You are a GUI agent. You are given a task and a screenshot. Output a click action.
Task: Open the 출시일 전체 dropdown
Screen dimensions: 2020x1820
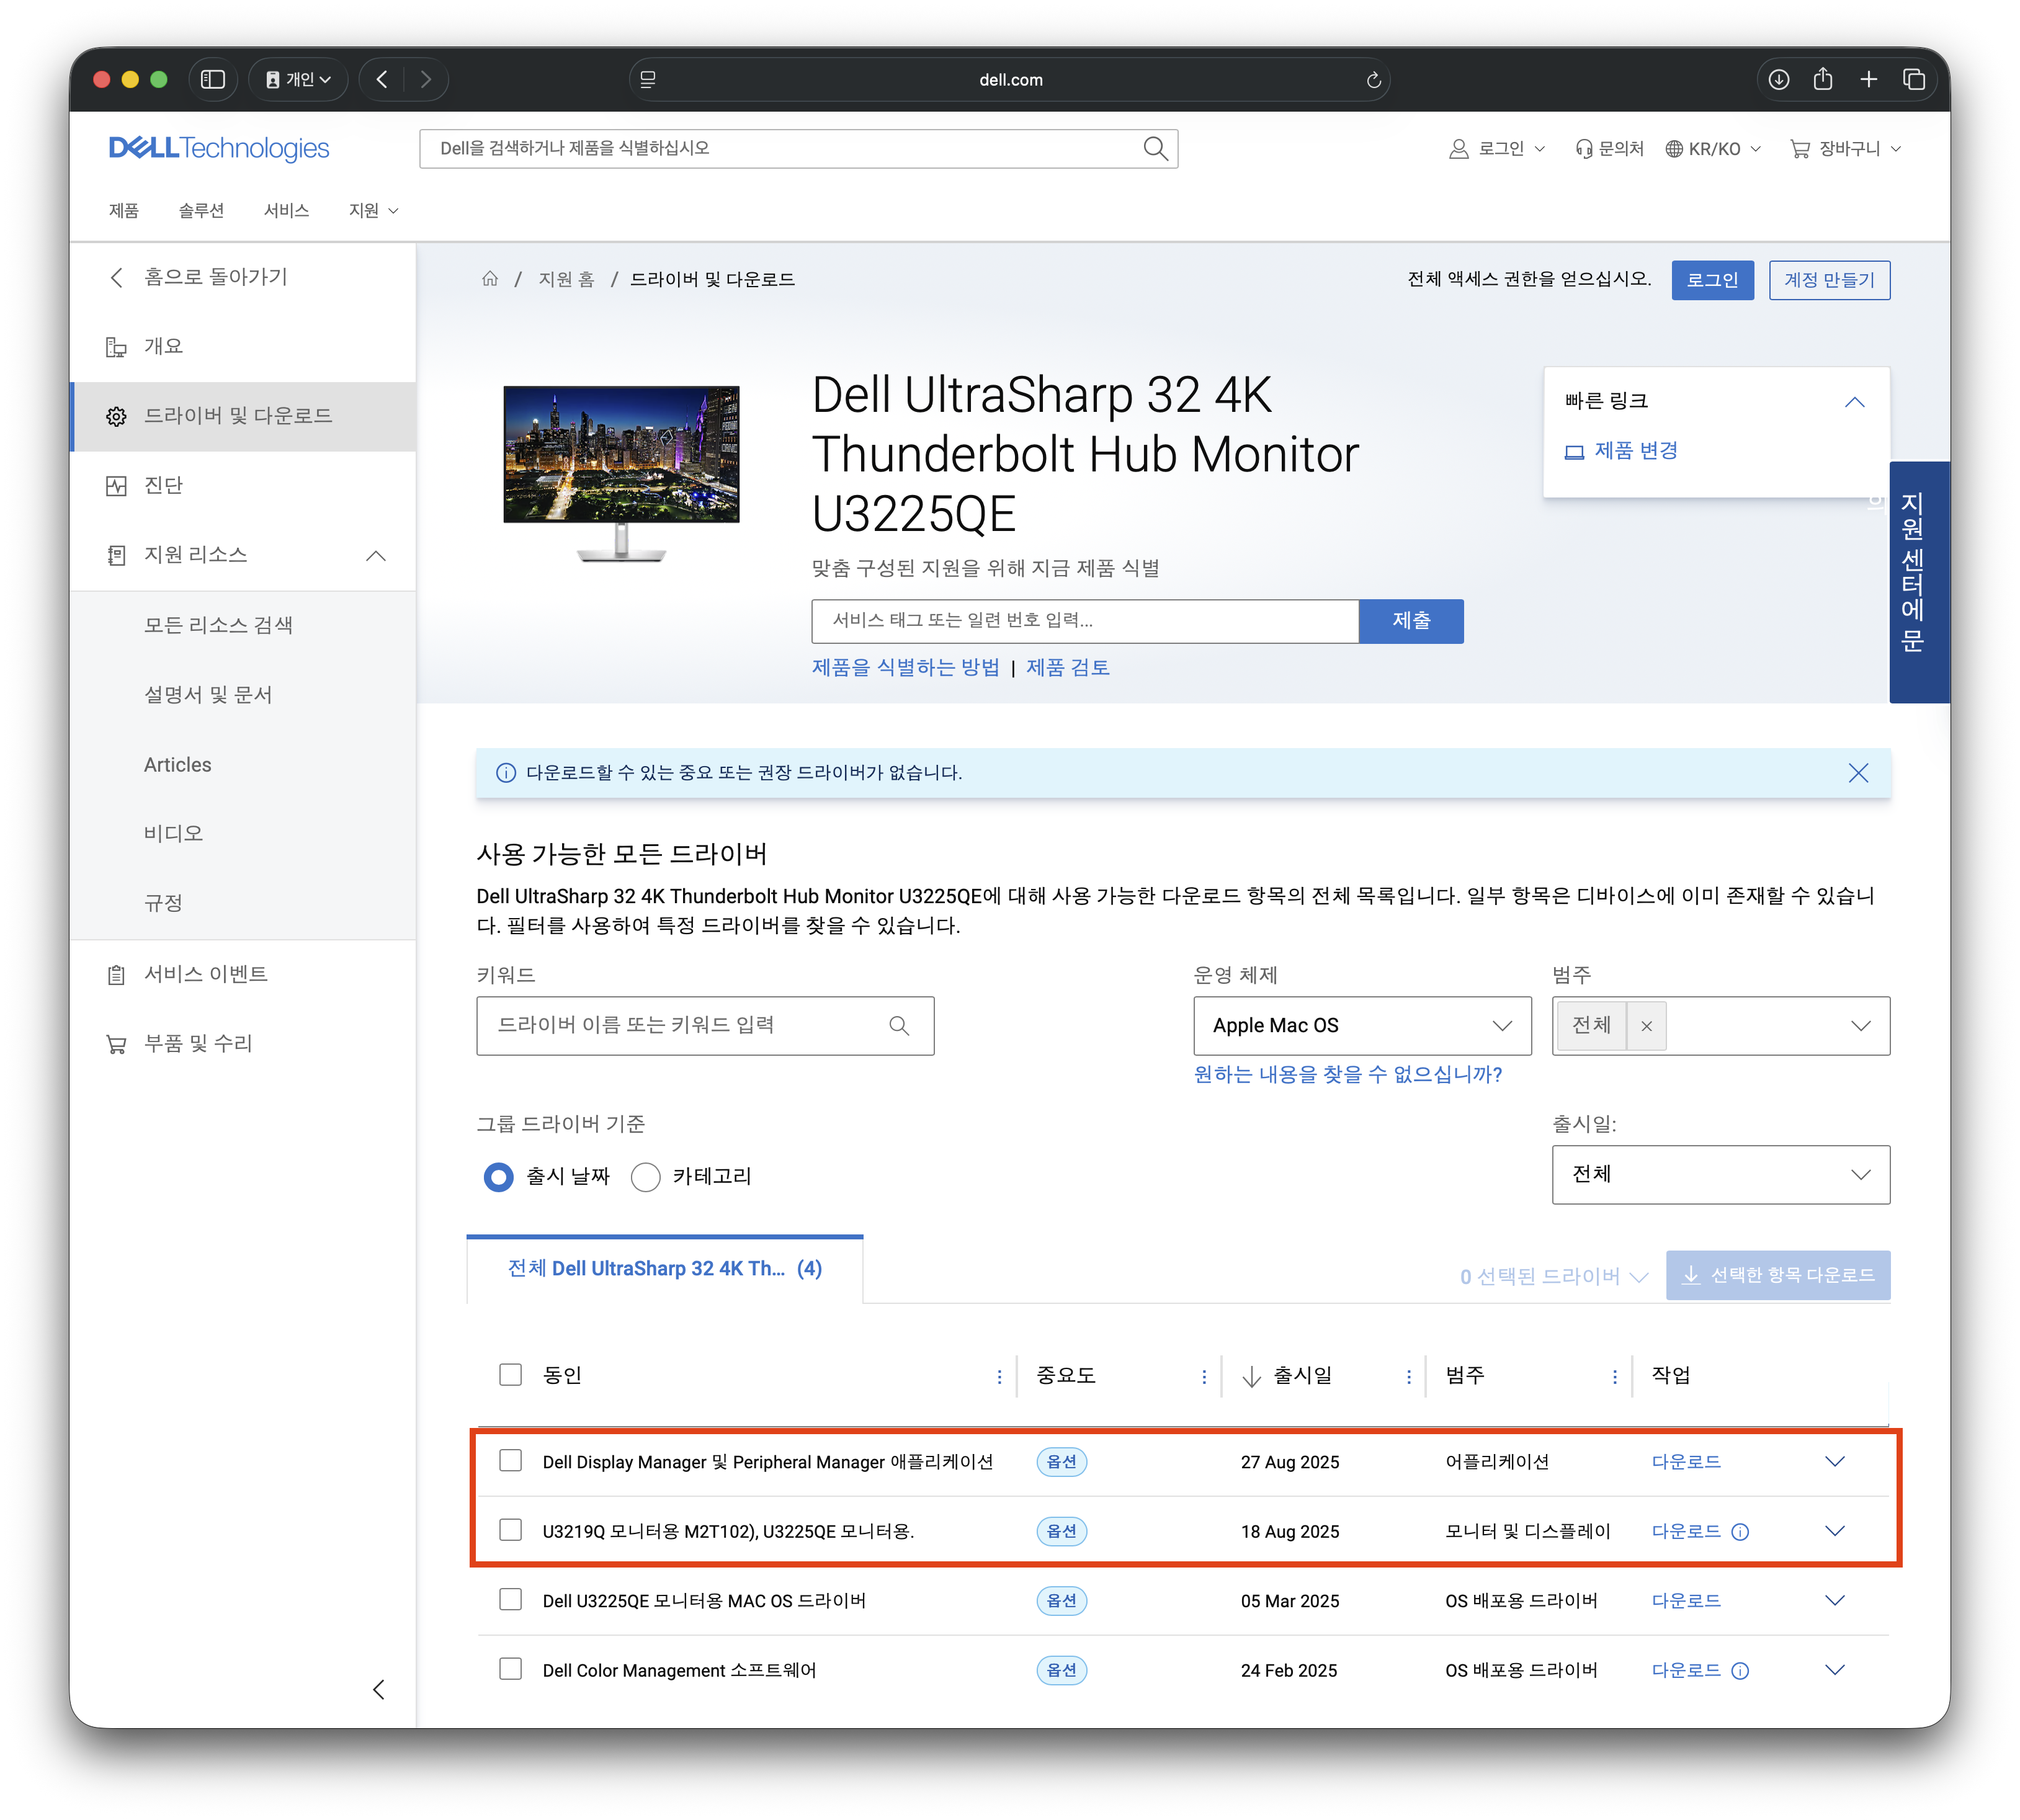pyautogui.click(x=1720, y=1175)
